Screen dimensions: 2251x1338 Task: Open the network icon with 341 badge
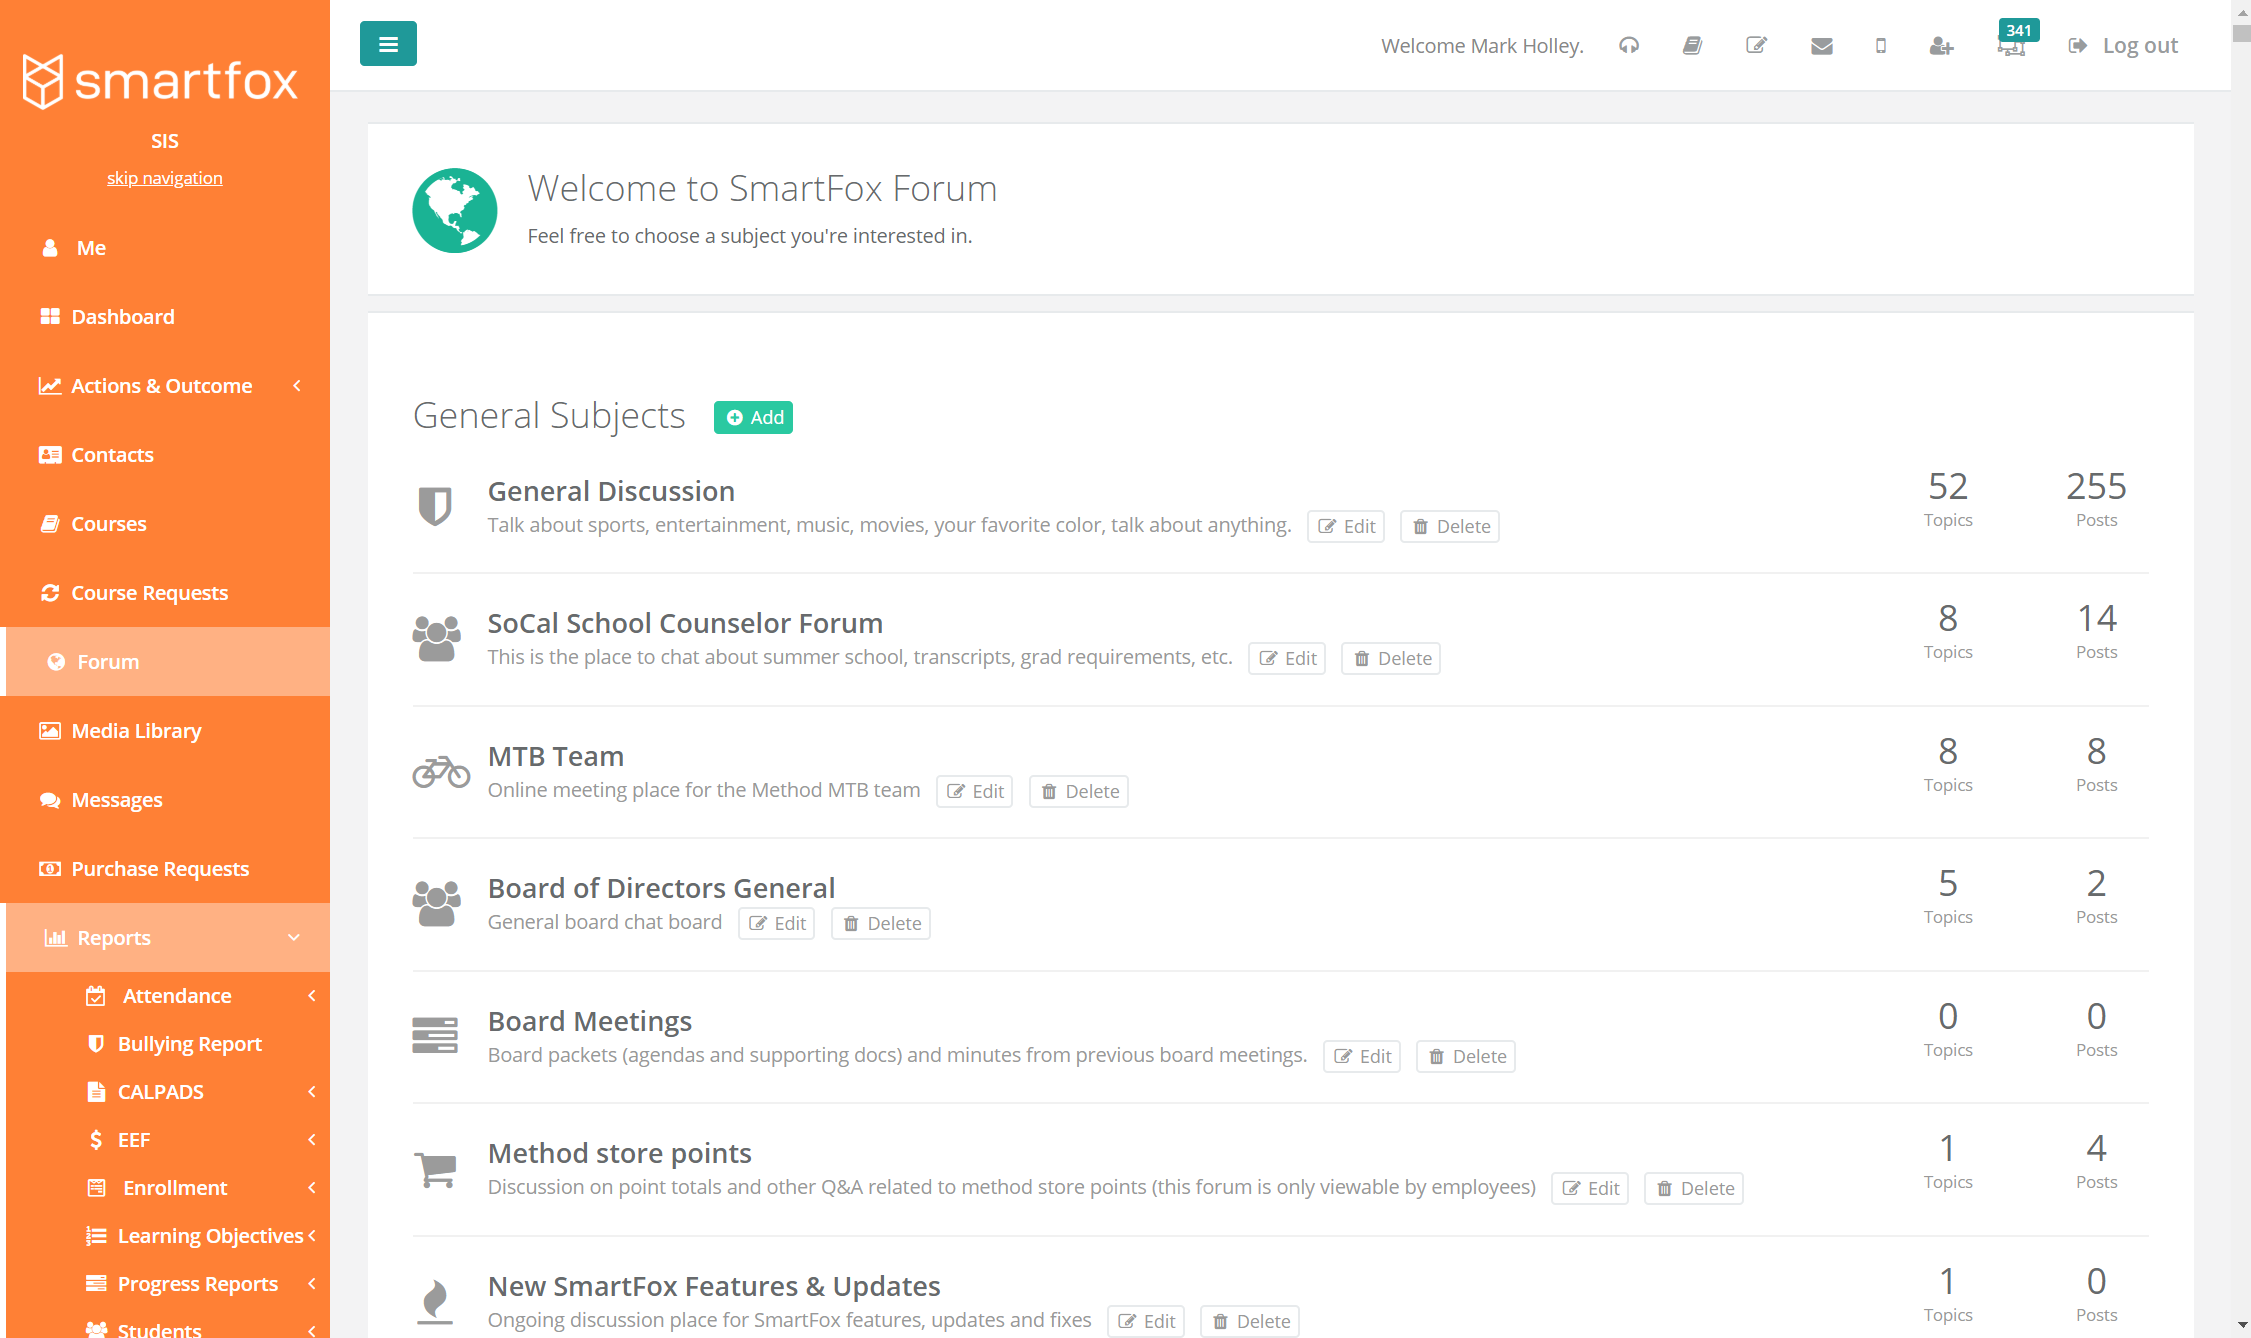[2012, 48]
